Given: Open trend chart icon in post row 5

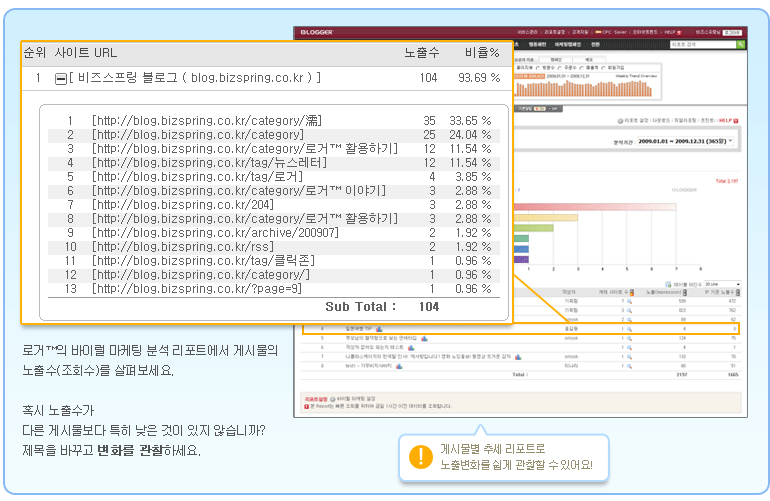Looking at the screenshot, I should [424, 338].
